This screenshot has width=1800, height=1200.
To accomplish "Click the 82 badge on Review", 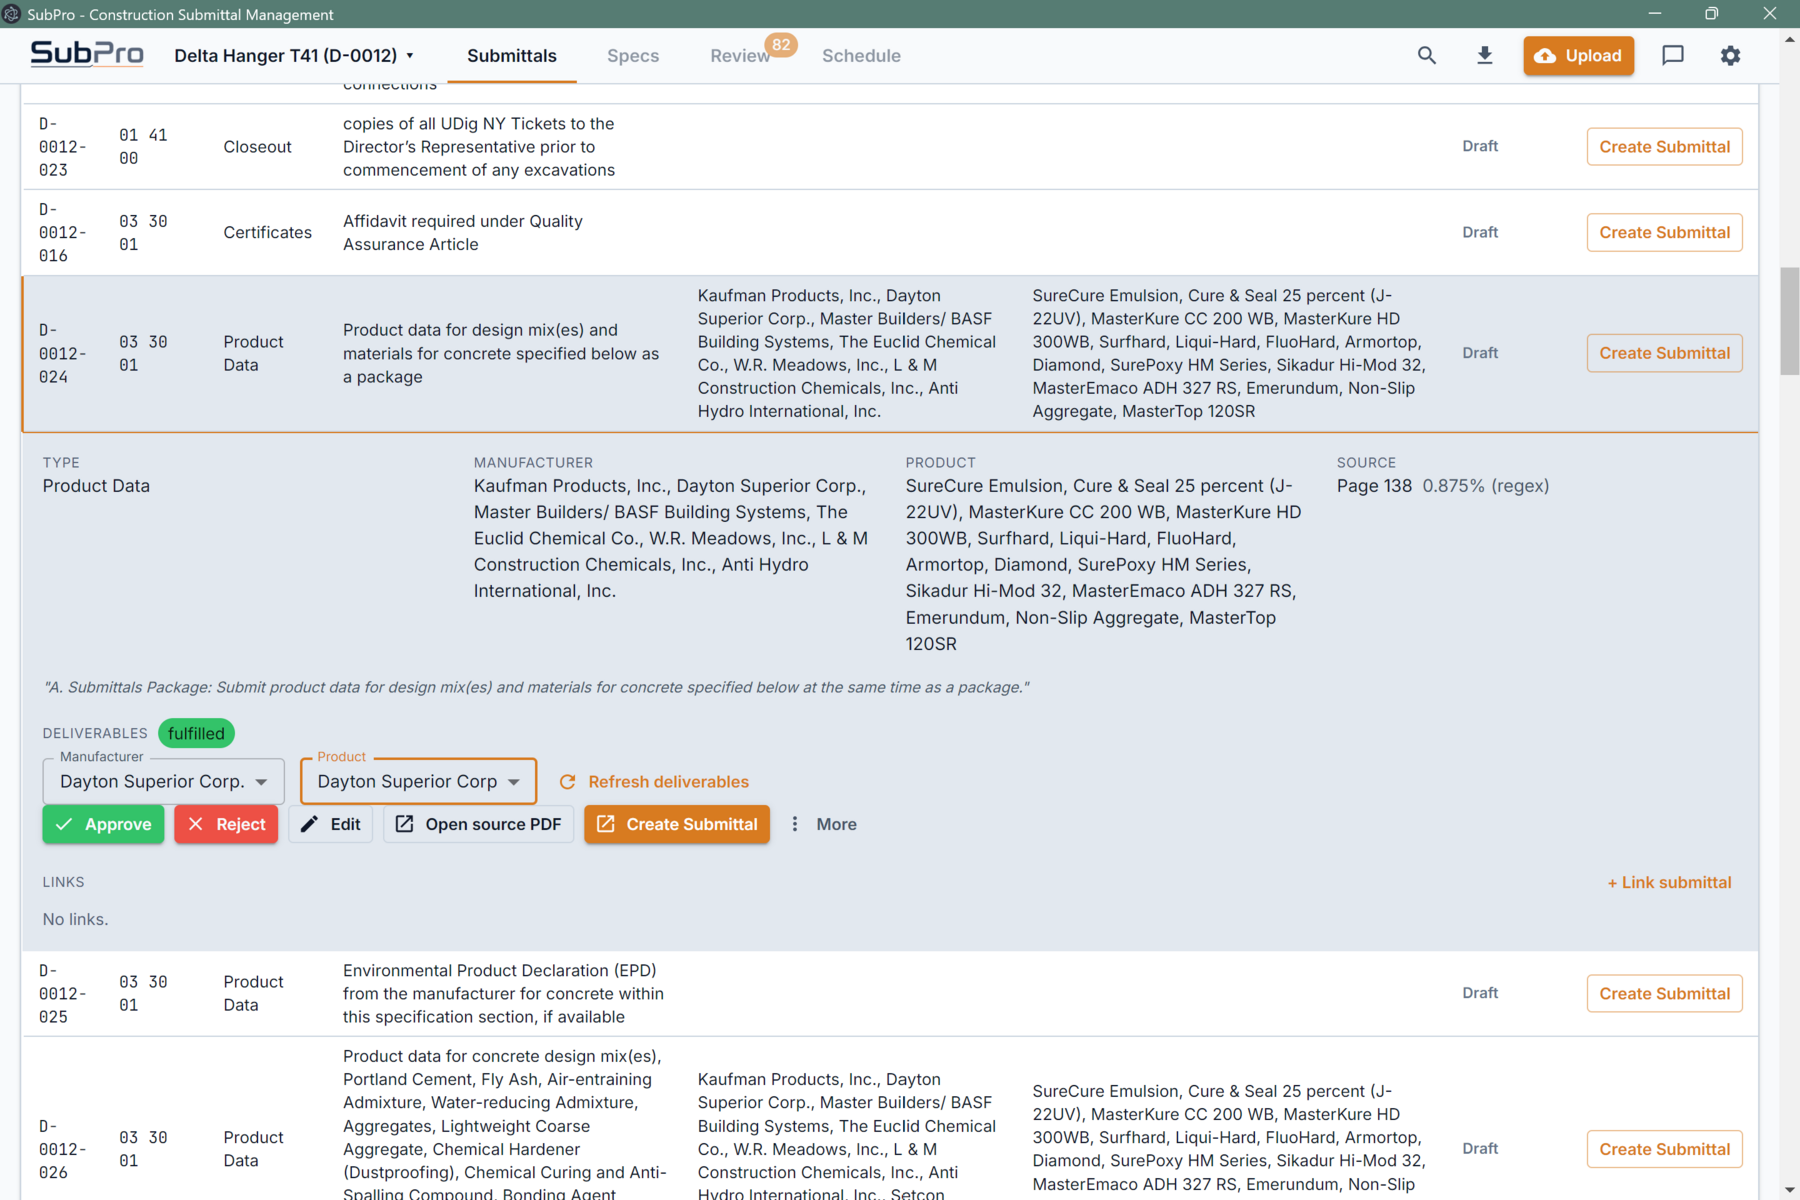I will 781,45.
